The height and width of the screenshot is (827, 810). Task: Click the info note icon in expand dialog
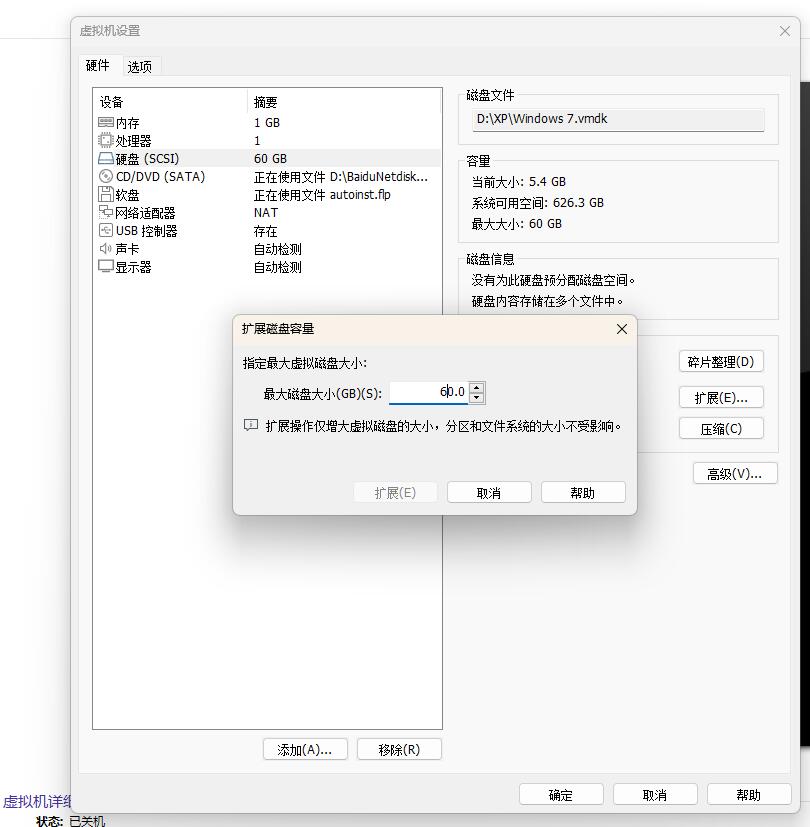click(251, 425)
